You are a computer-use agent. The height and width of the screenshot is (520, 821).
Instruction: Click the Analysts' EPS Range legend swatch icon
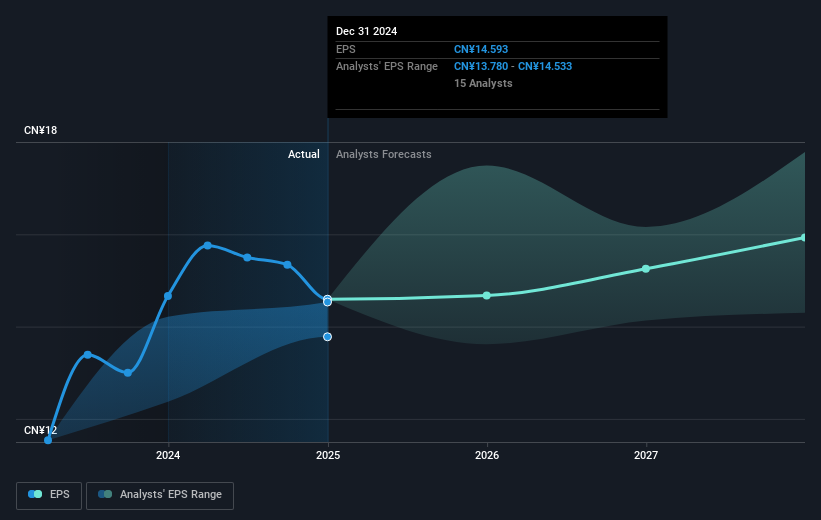pos(105,494)
